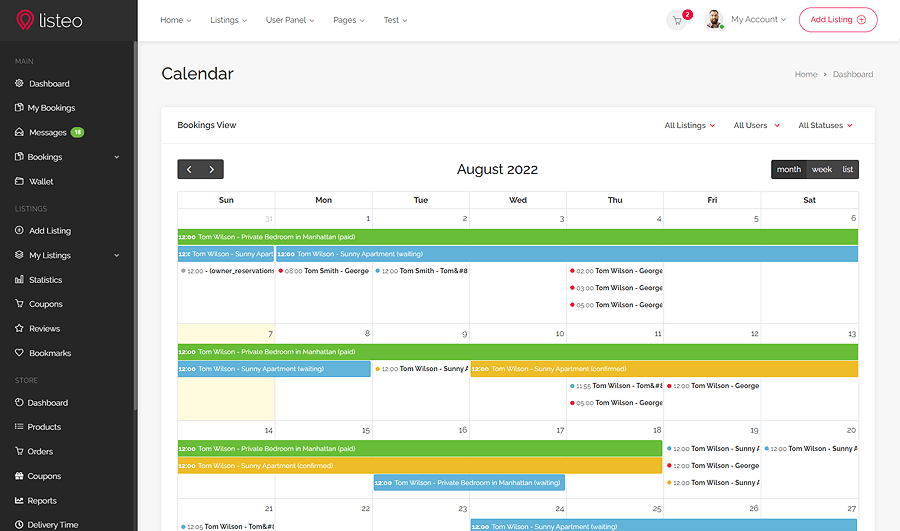The image size is (900, 531).
Task: Open Statistics in the sidebar
Action: point(45,280)
